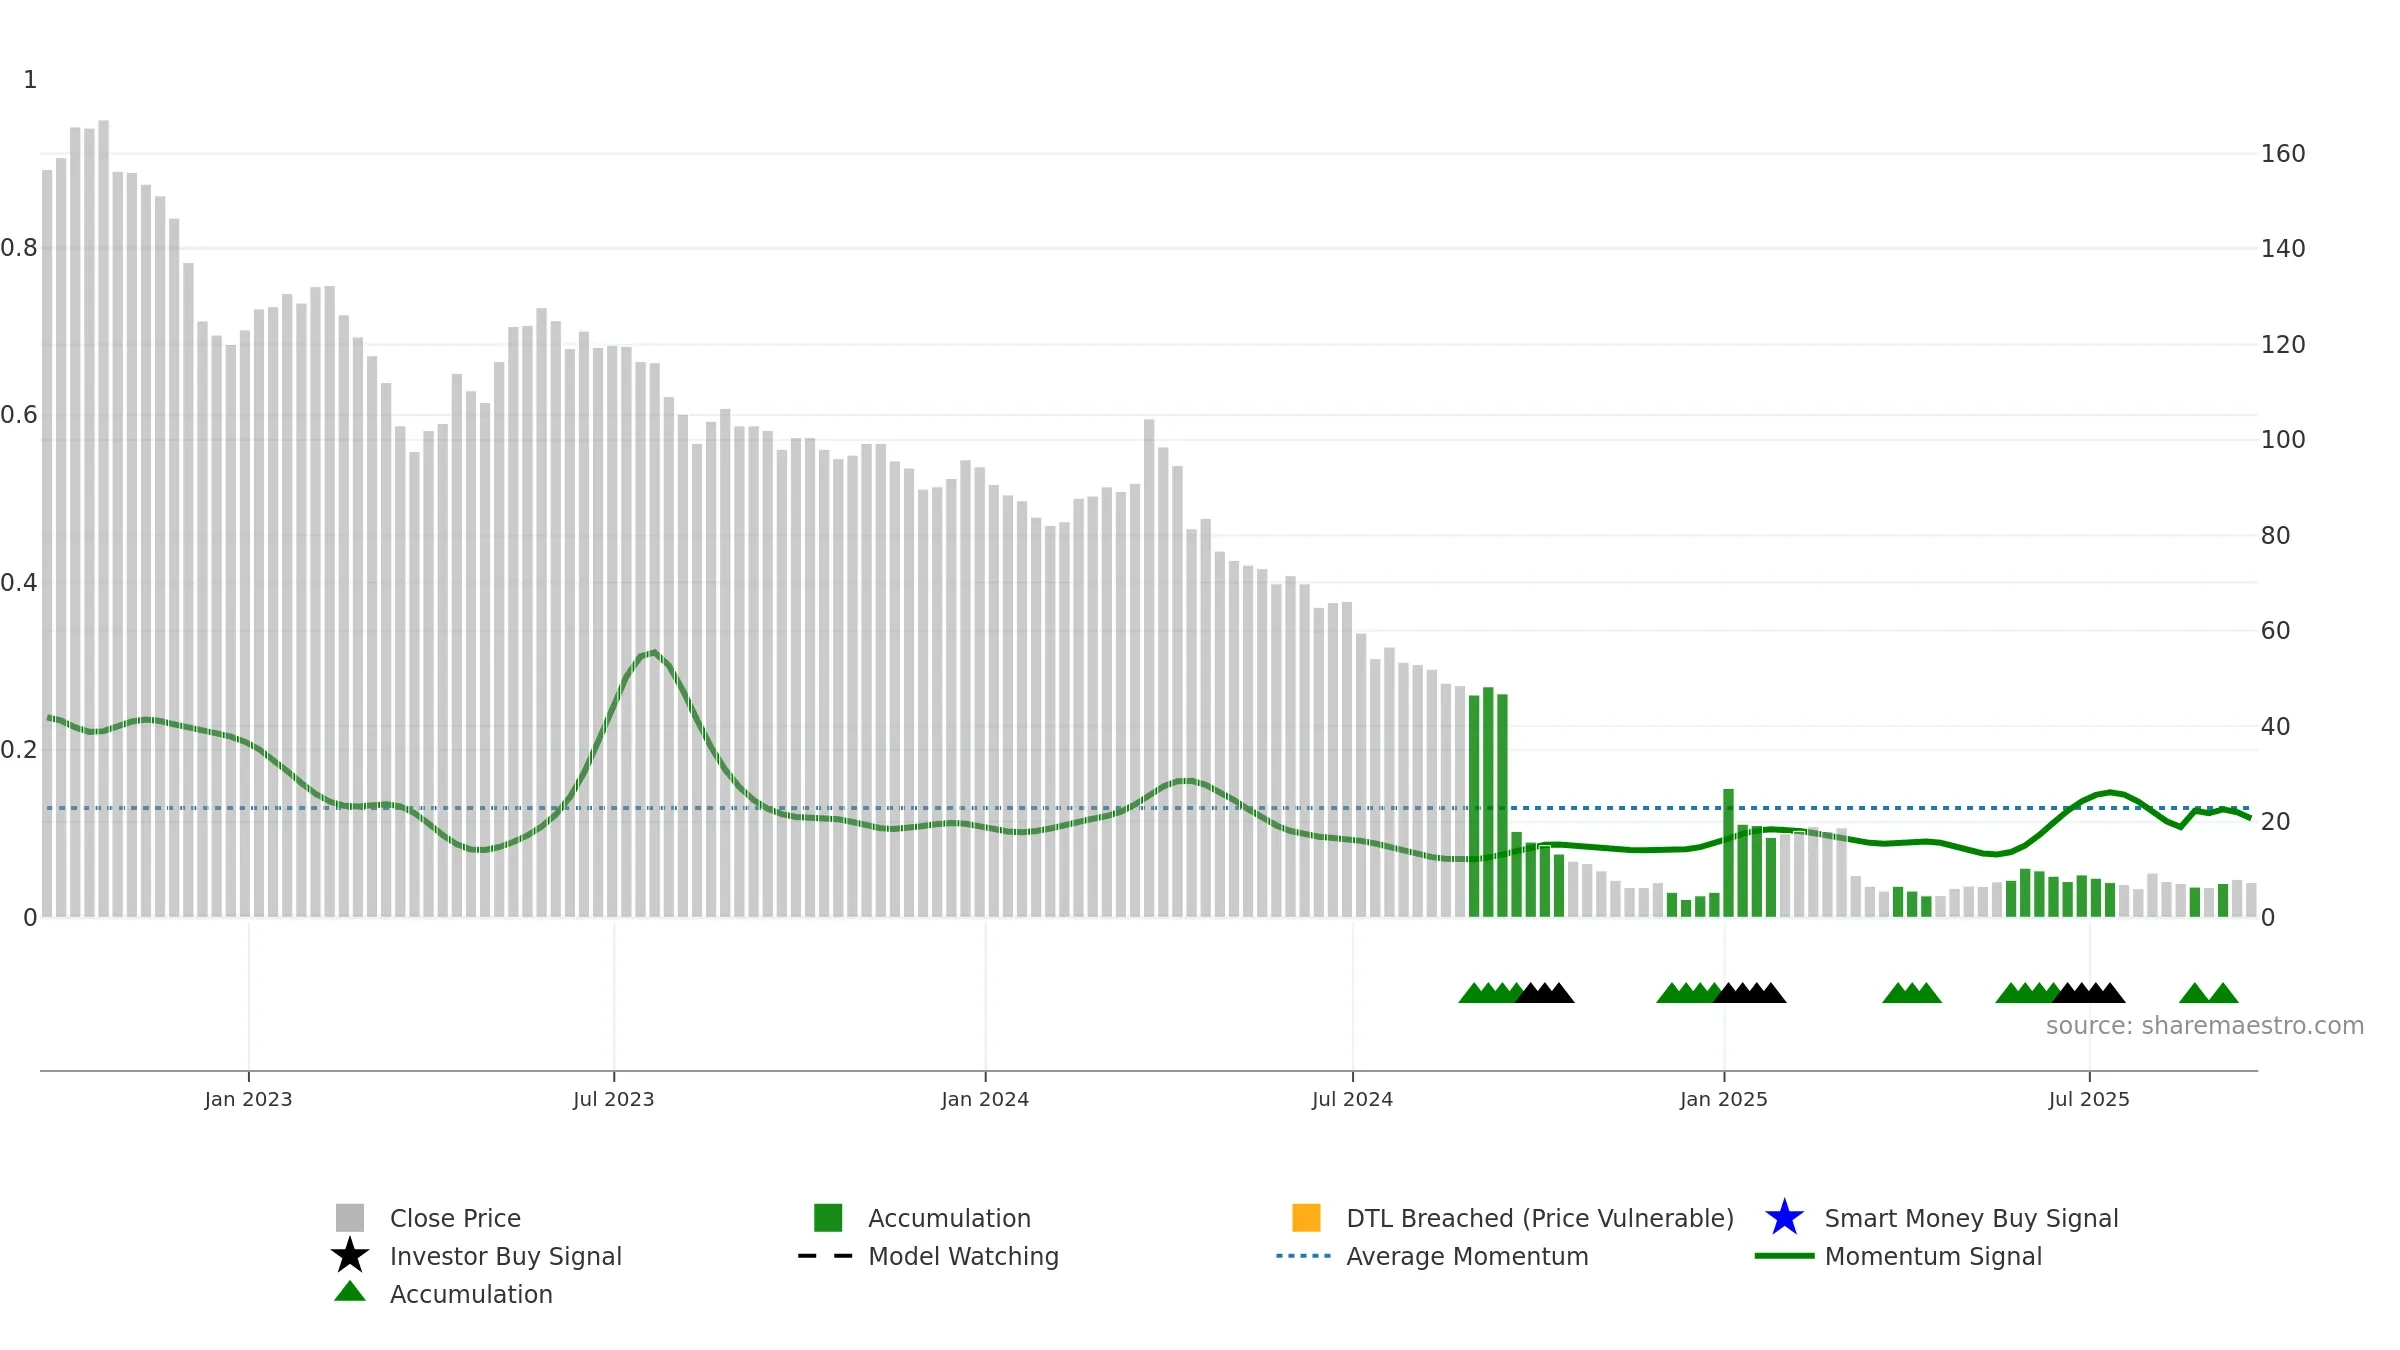Click the tallest gray close price bar
Image resolution: width=2400 pixels, height=1350 pixels.
coord(103,518)
